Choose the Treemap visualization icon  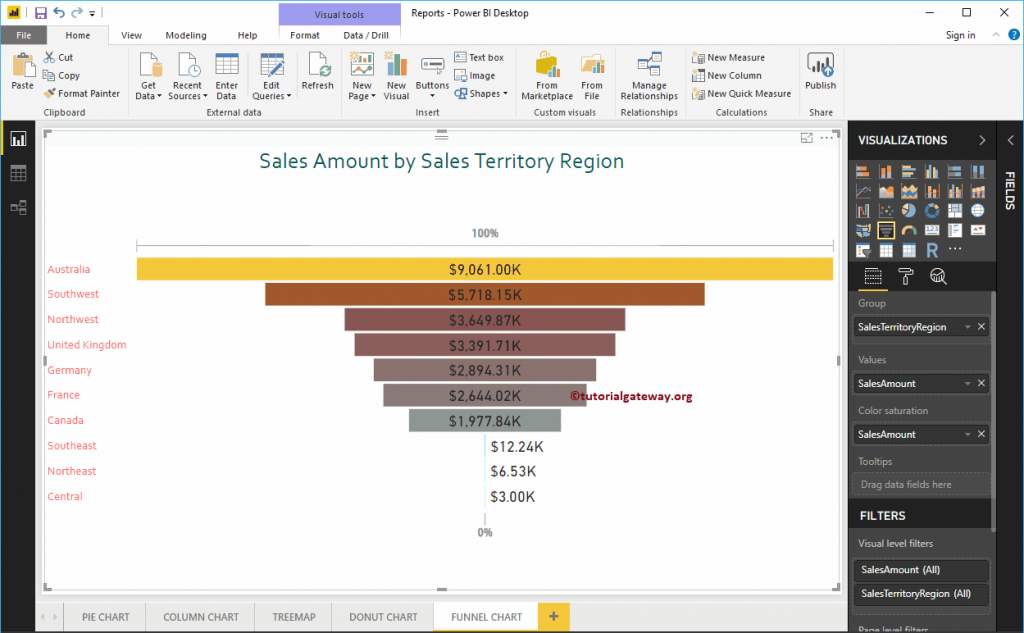pos(955,211)
